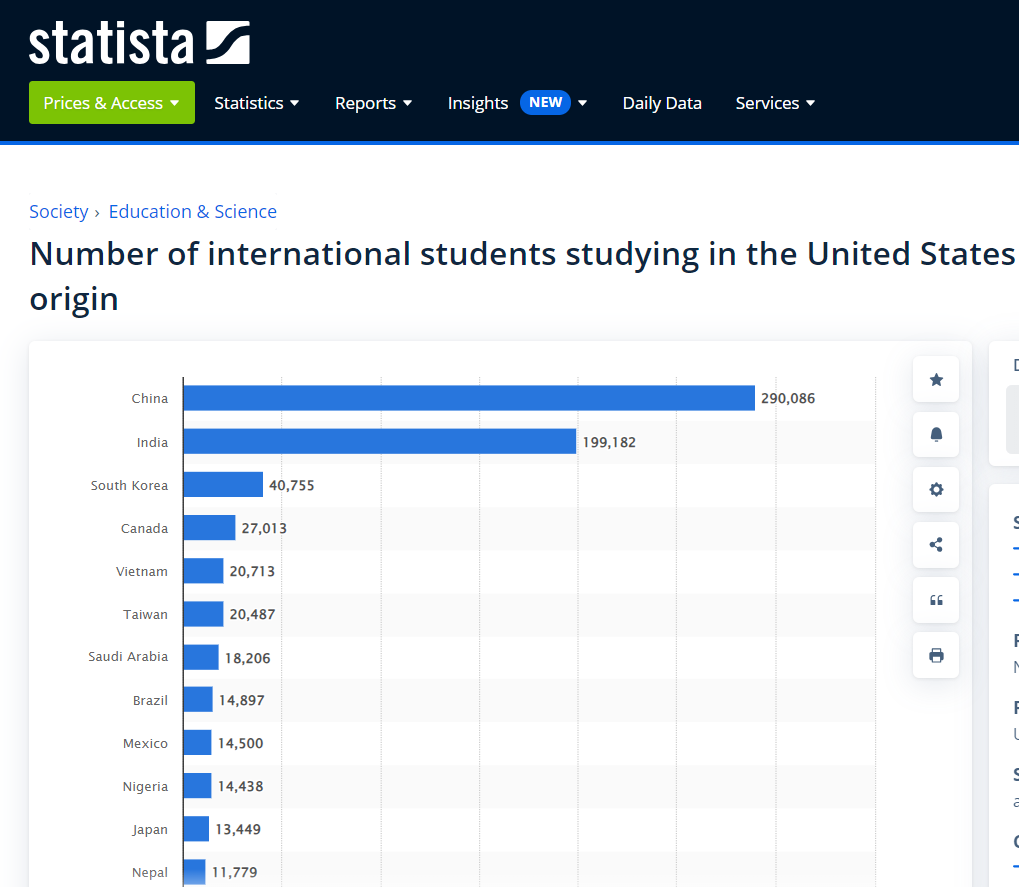This screenshot has width=1019, height=887.
Task: Expand the Services menu
Action: point(775,103)
